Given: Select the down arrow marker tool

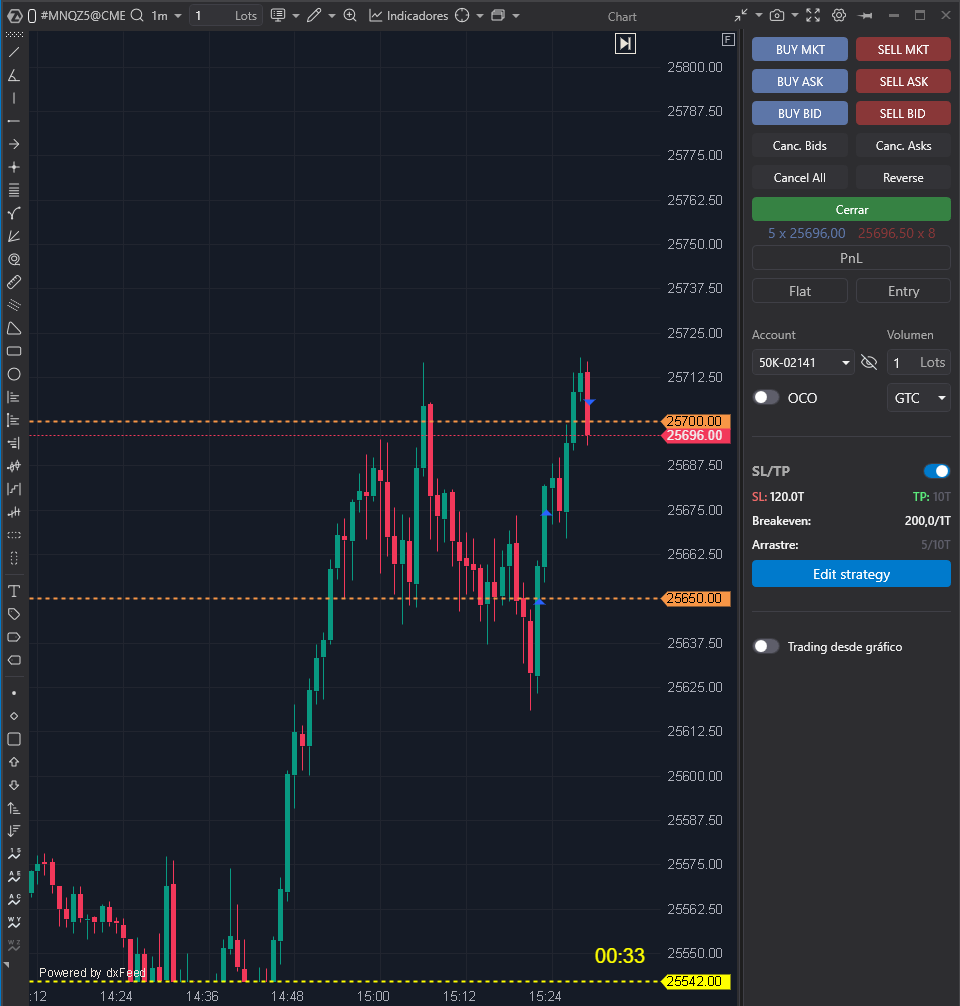Looking at the screenshot, I should tap(13, 785).
